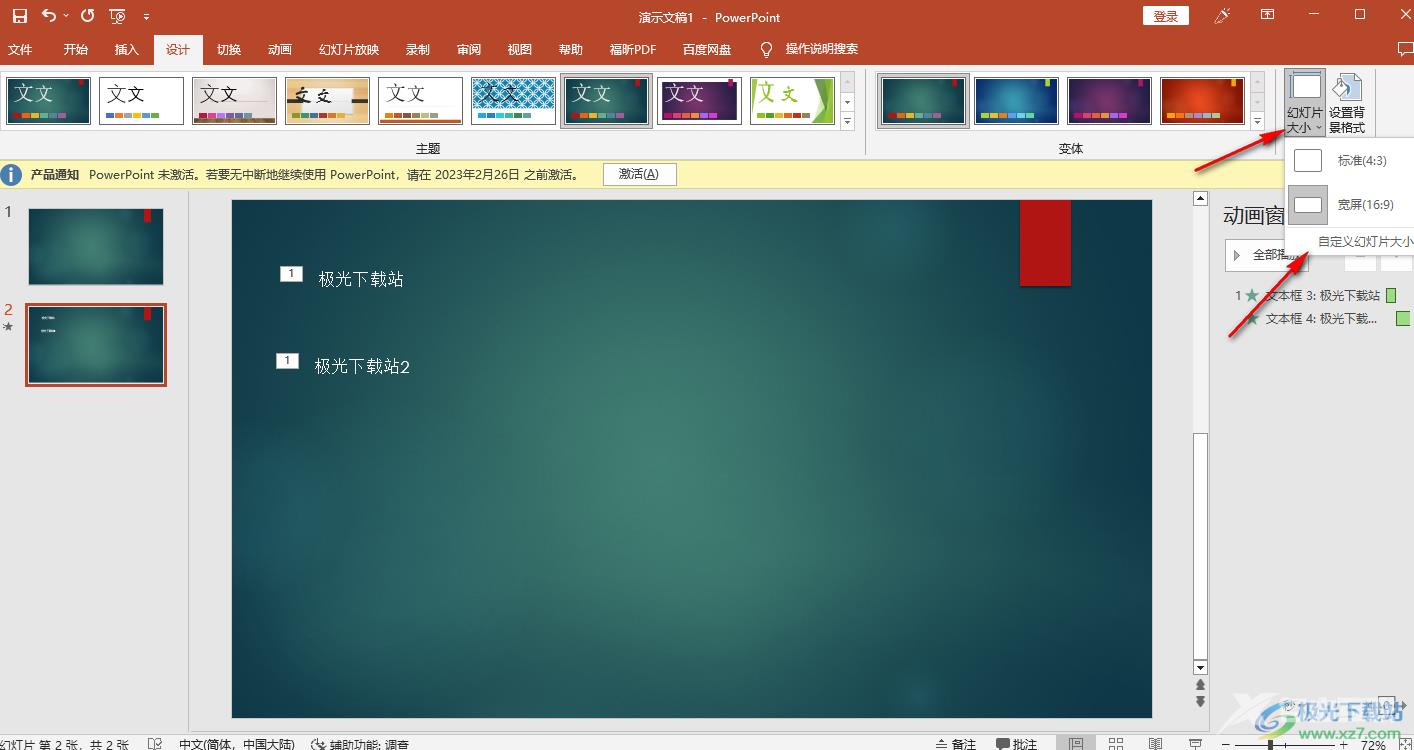Choose the purple variant thumbnail
This screenshot has height=750, width=1414.
(x=1109, y=101)
